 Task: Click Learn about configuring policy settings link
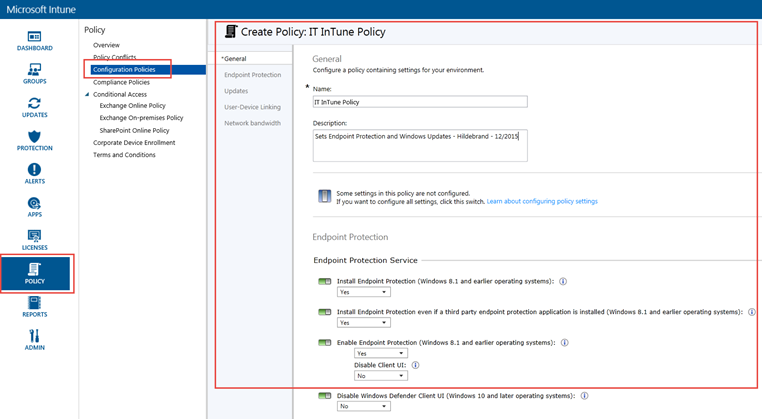tap(542, 201)
